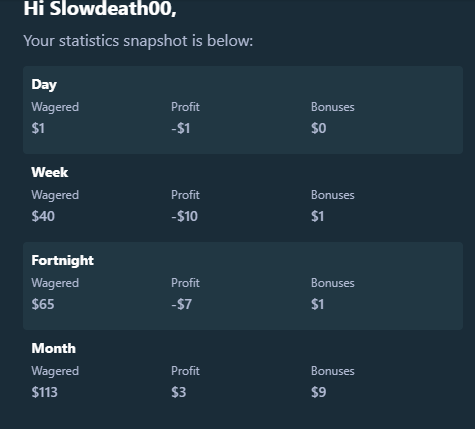Click the Month profit amount $3
Screen dimensions: 475x429
coord(179,392)
